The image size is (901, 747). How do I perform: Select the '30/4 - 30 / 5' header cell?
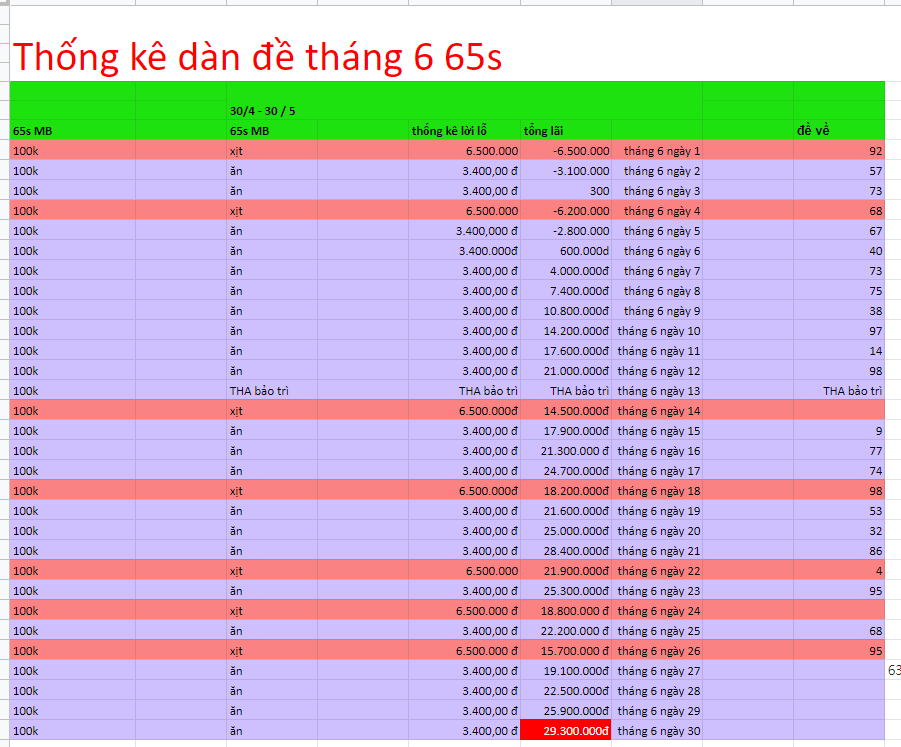tap(262, 111)
